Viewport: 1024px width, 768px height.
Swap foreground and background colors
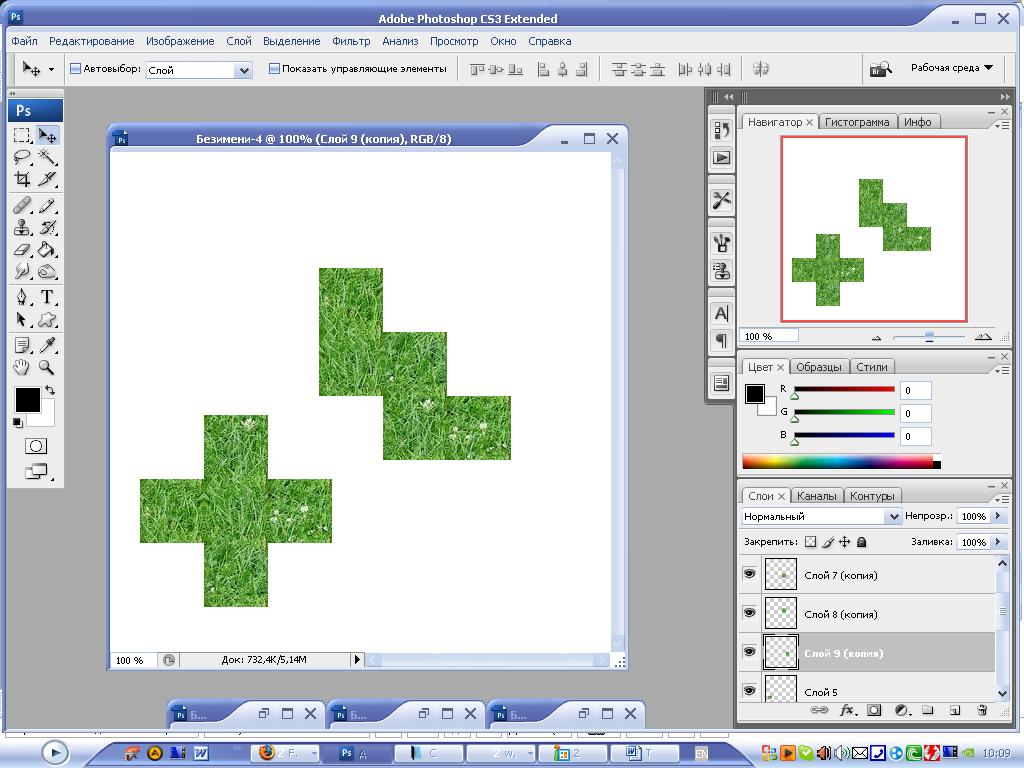tap(50, 390)
